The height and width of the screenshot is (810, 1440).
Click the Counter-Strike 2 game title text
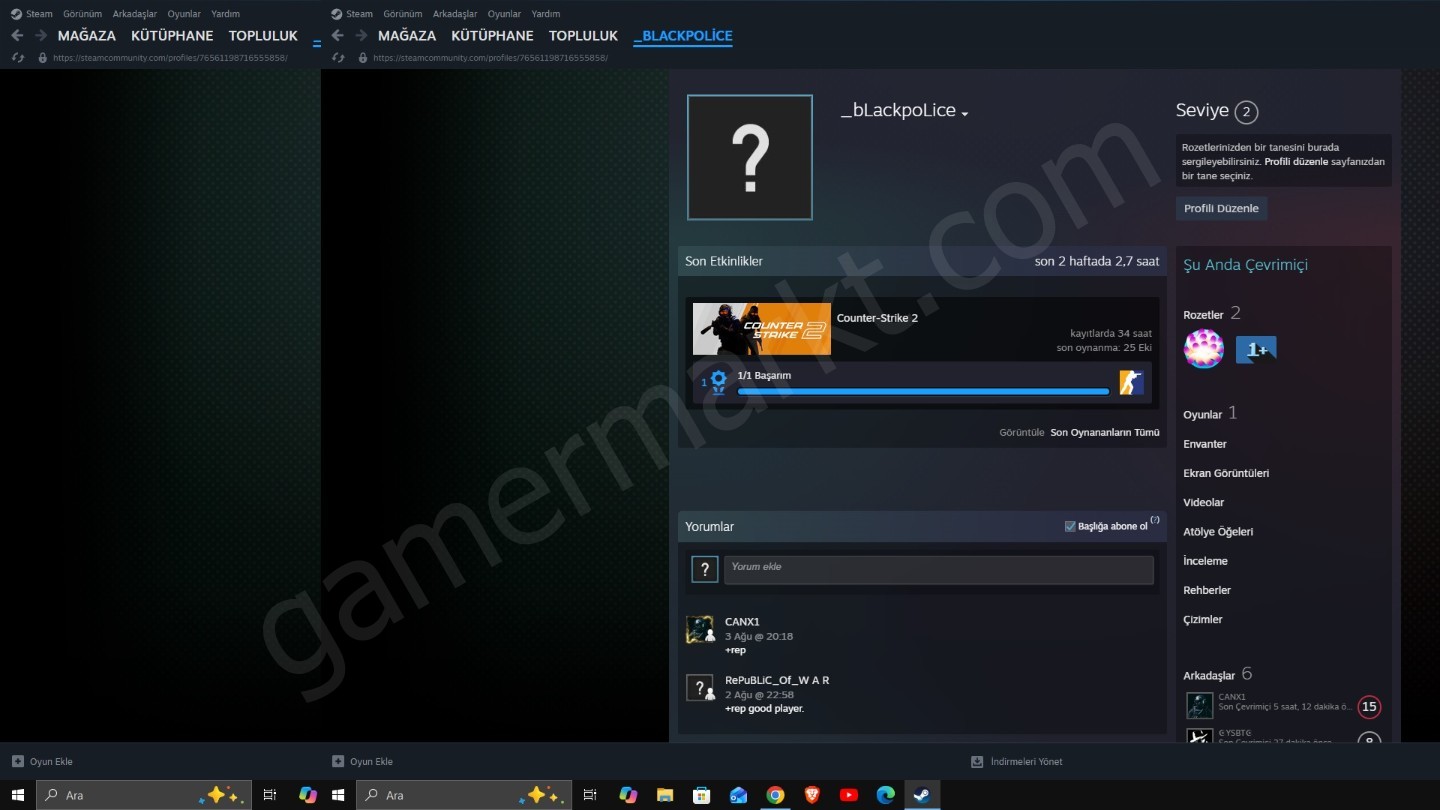pos(877,318)
